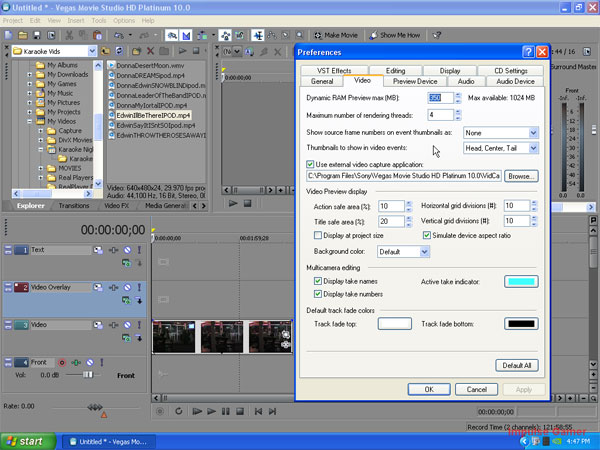600x450 pixels.
Task: Stop the timeline playback
Action: point(240,411)
